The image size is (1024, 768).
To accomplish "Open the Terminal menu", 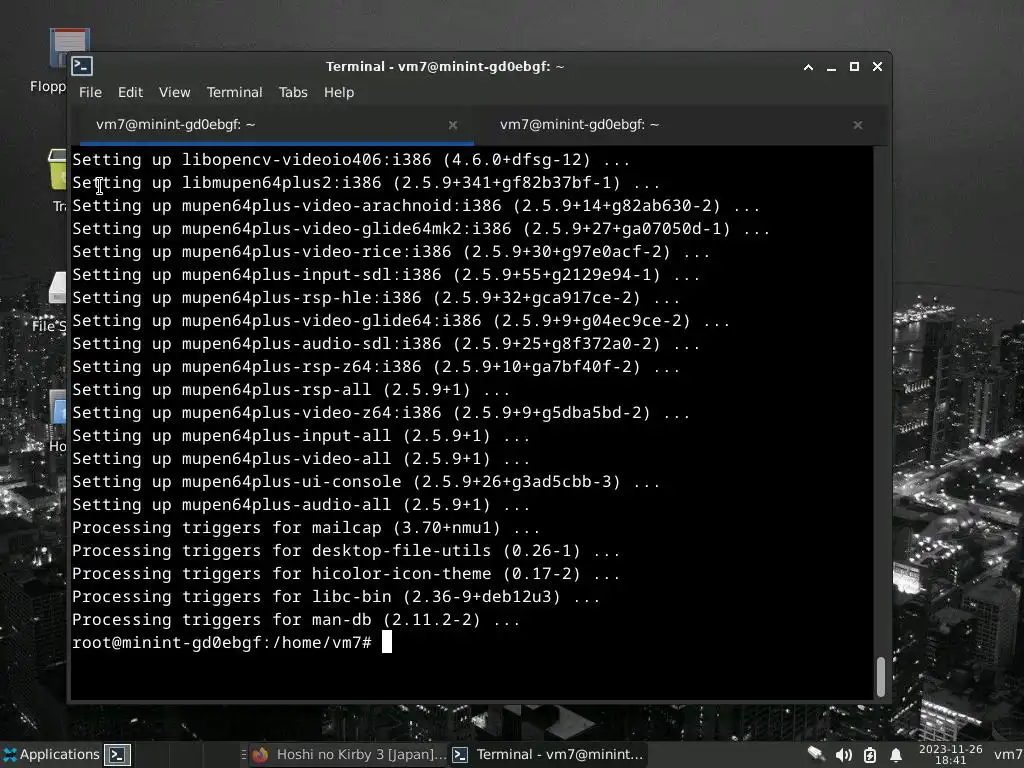I will tap(234, 92).
